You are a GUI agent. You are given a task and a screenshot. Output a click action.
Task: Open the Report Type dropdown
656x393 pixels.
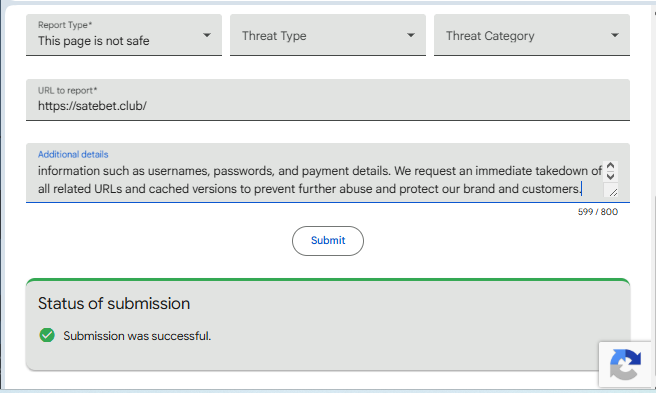tap(124, 35)
